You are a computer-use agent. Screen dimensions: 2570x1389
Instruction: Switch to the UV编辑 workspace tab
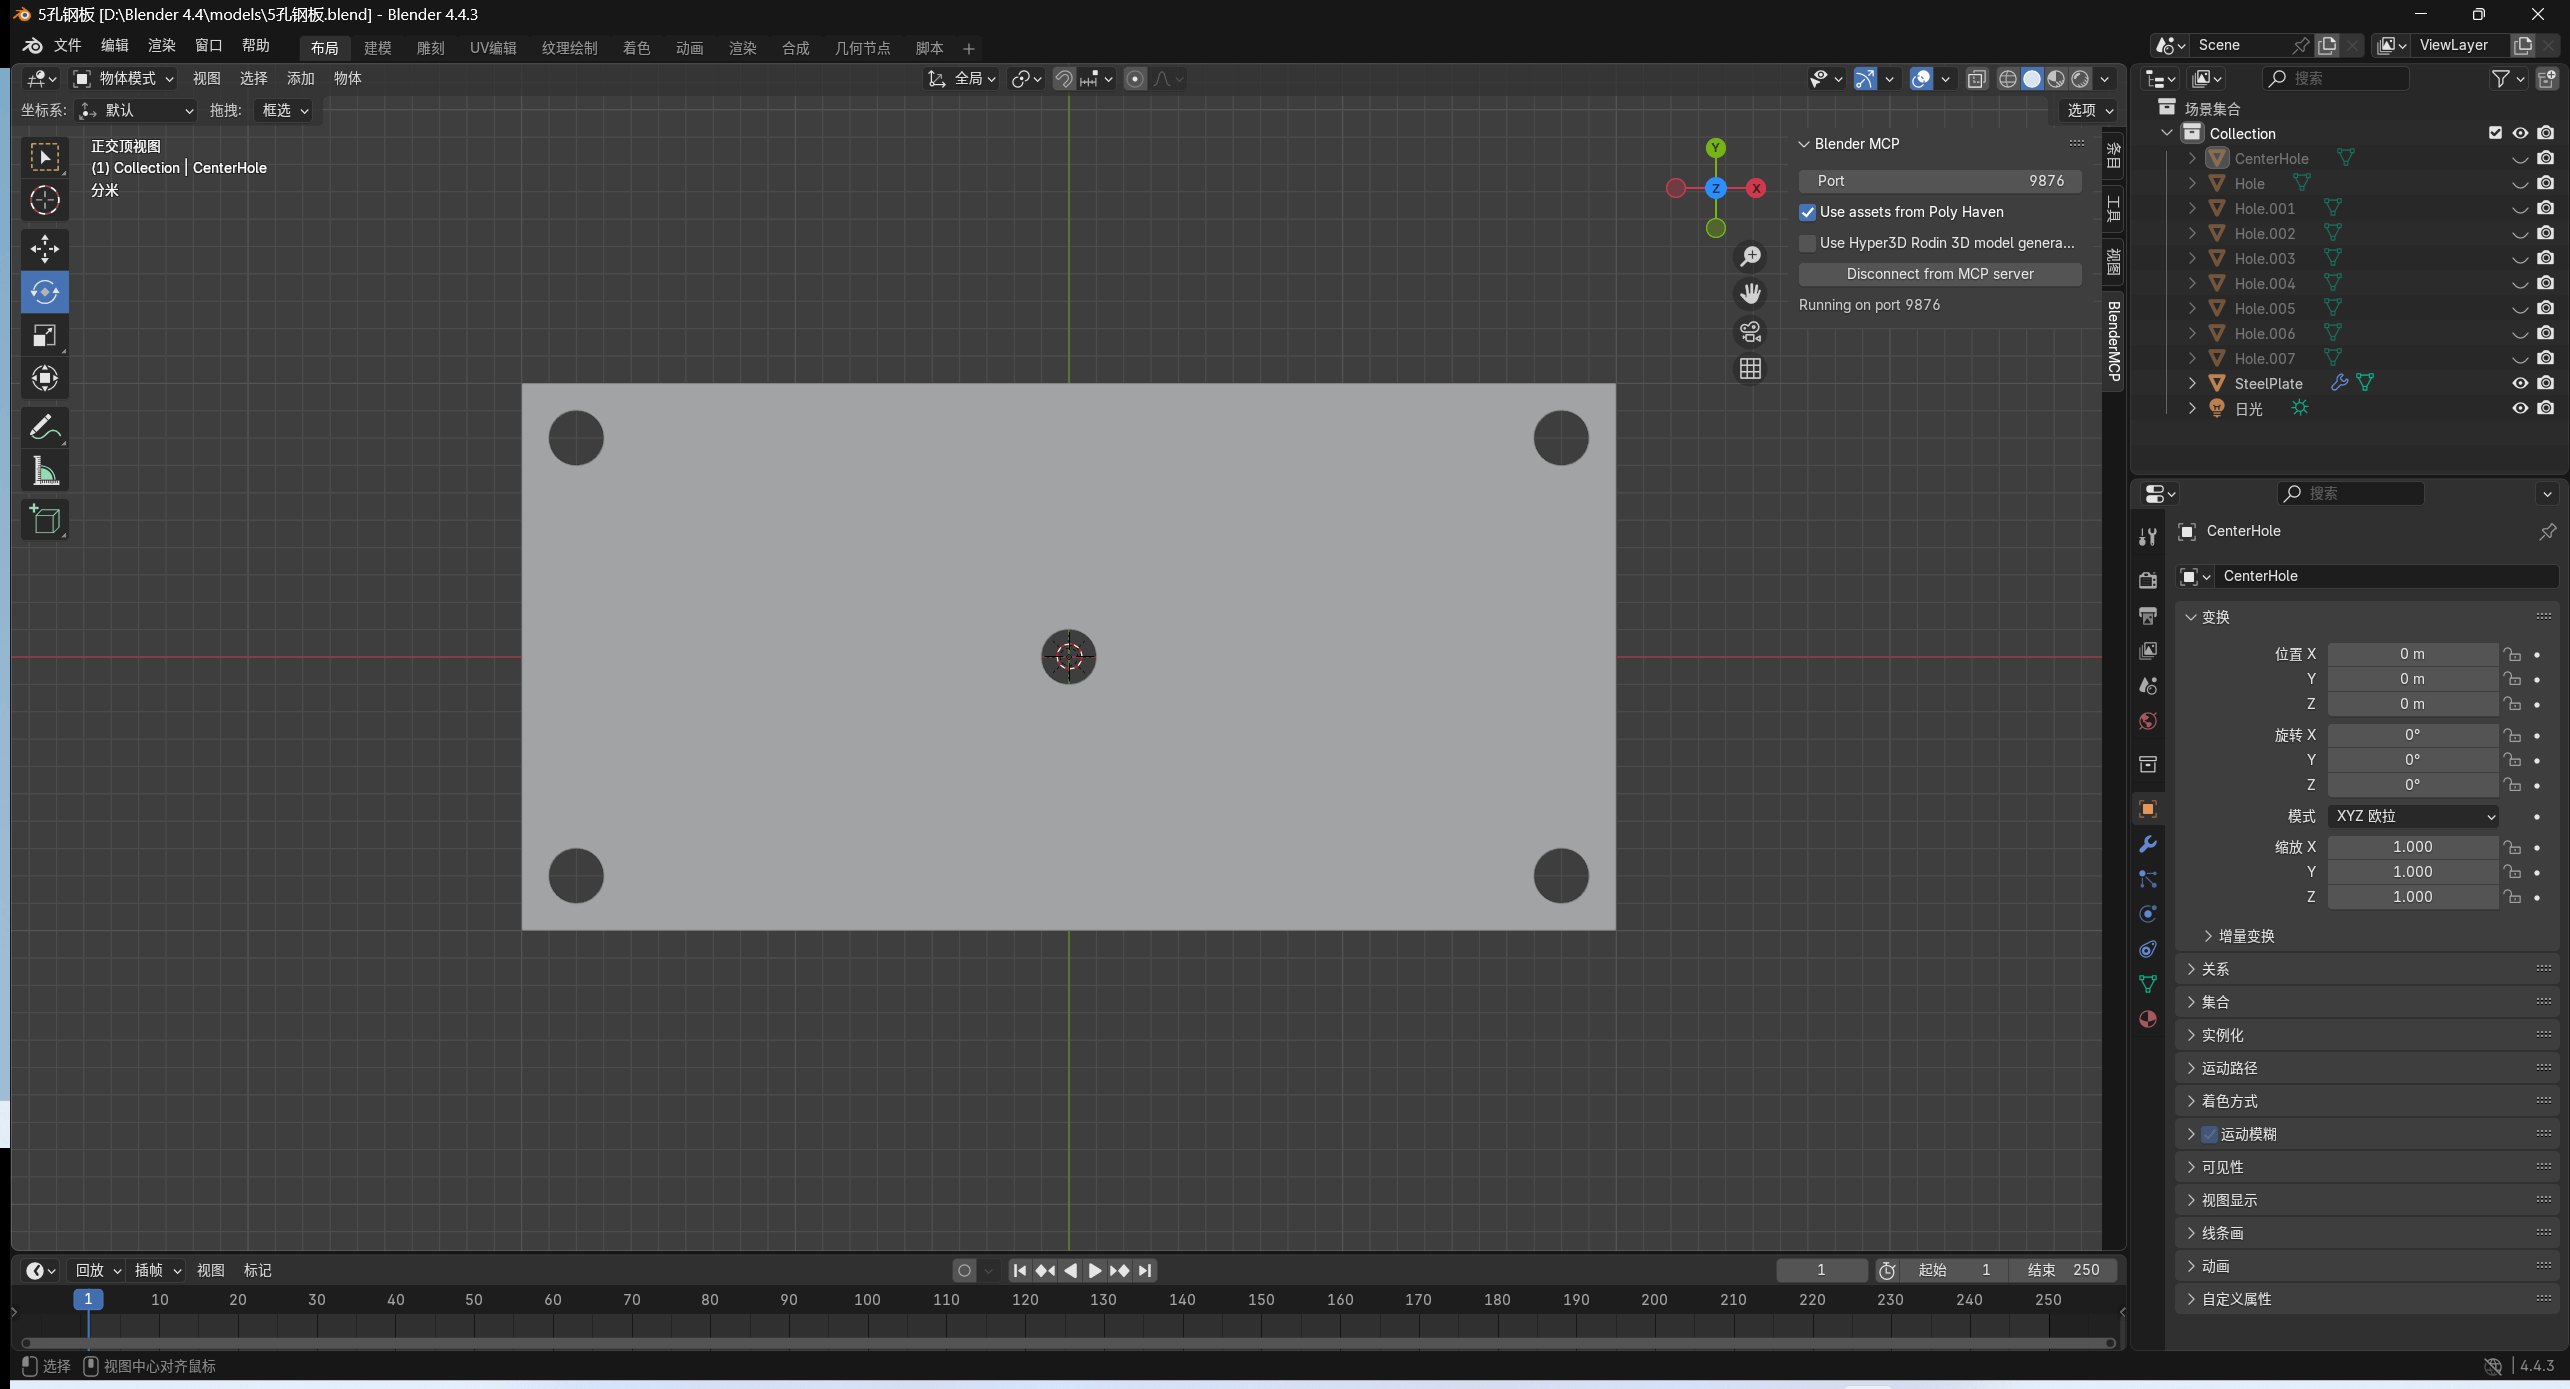[x=493, y=48]
